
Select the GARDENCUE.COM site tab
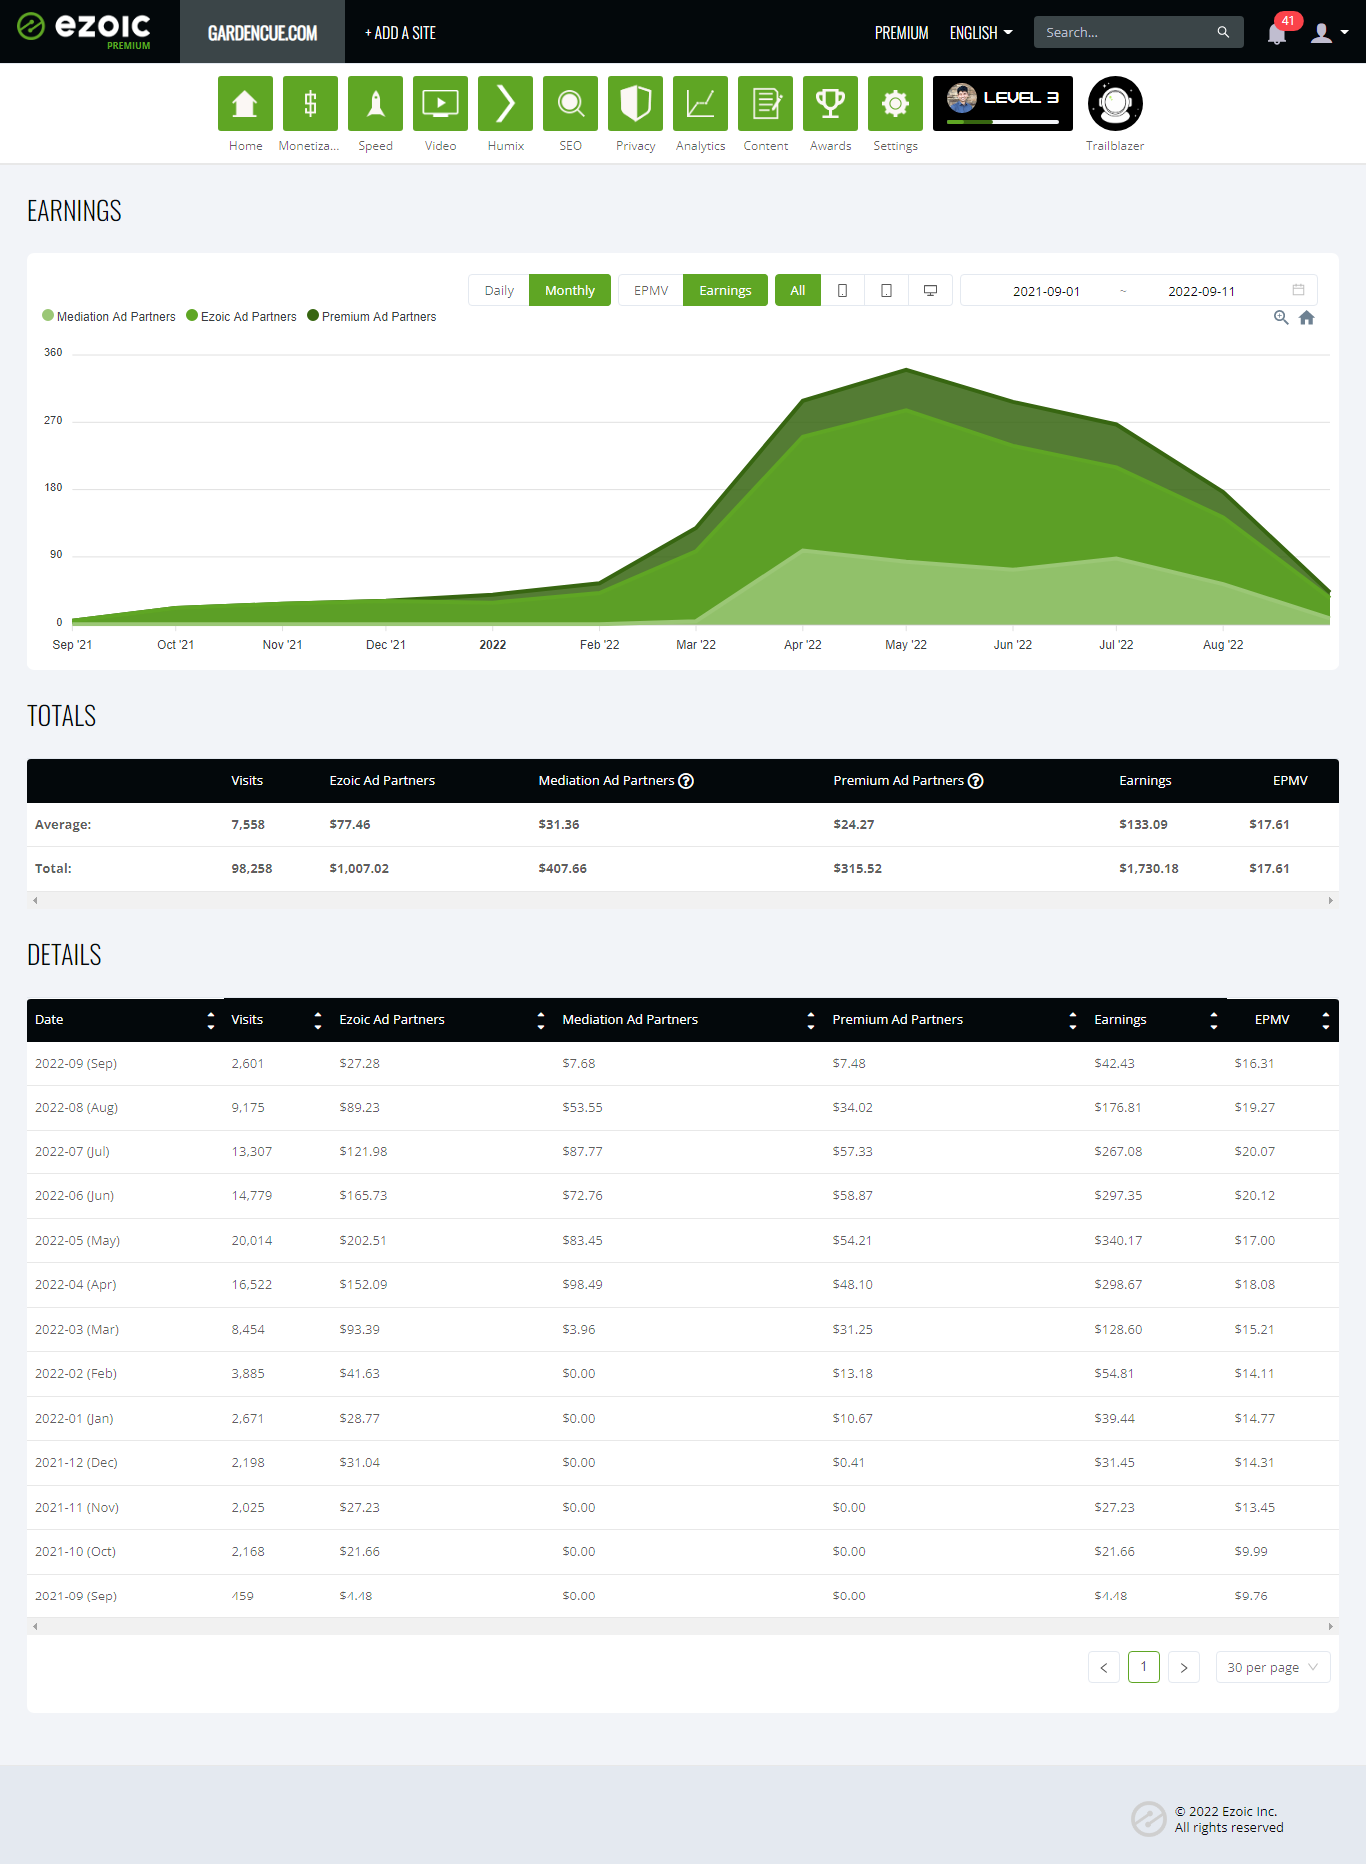[262, 32]
